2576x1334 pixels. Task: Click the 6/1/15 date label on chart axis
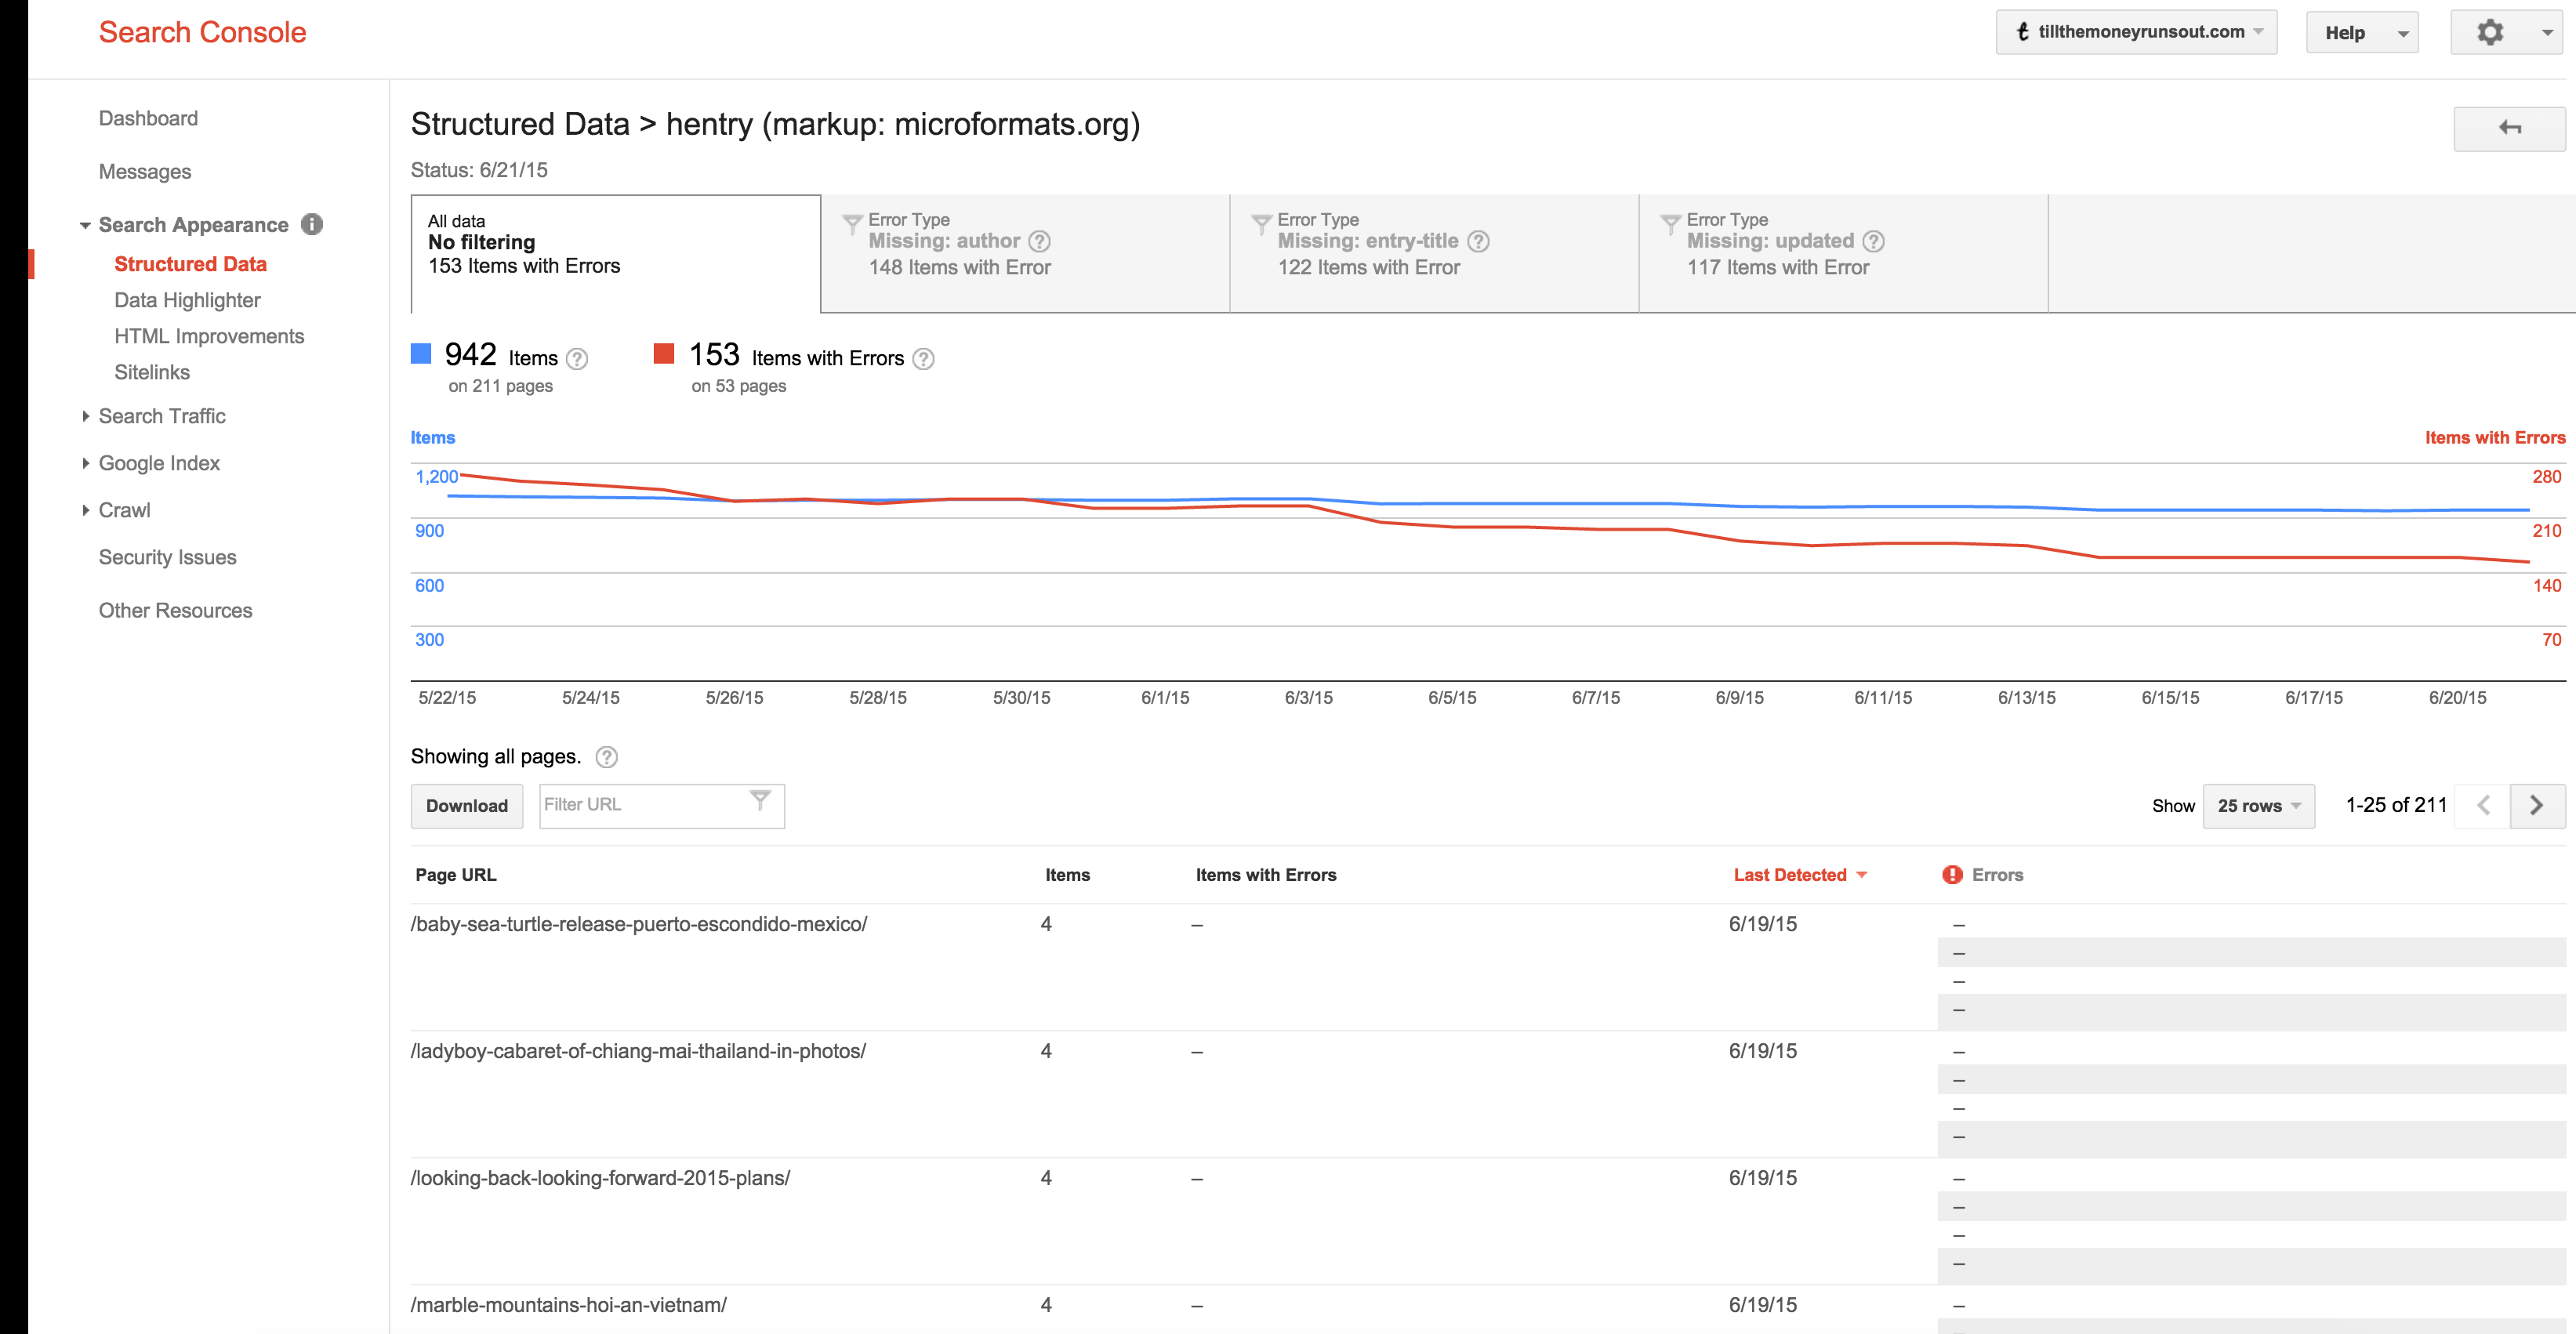coord(1165,698)
